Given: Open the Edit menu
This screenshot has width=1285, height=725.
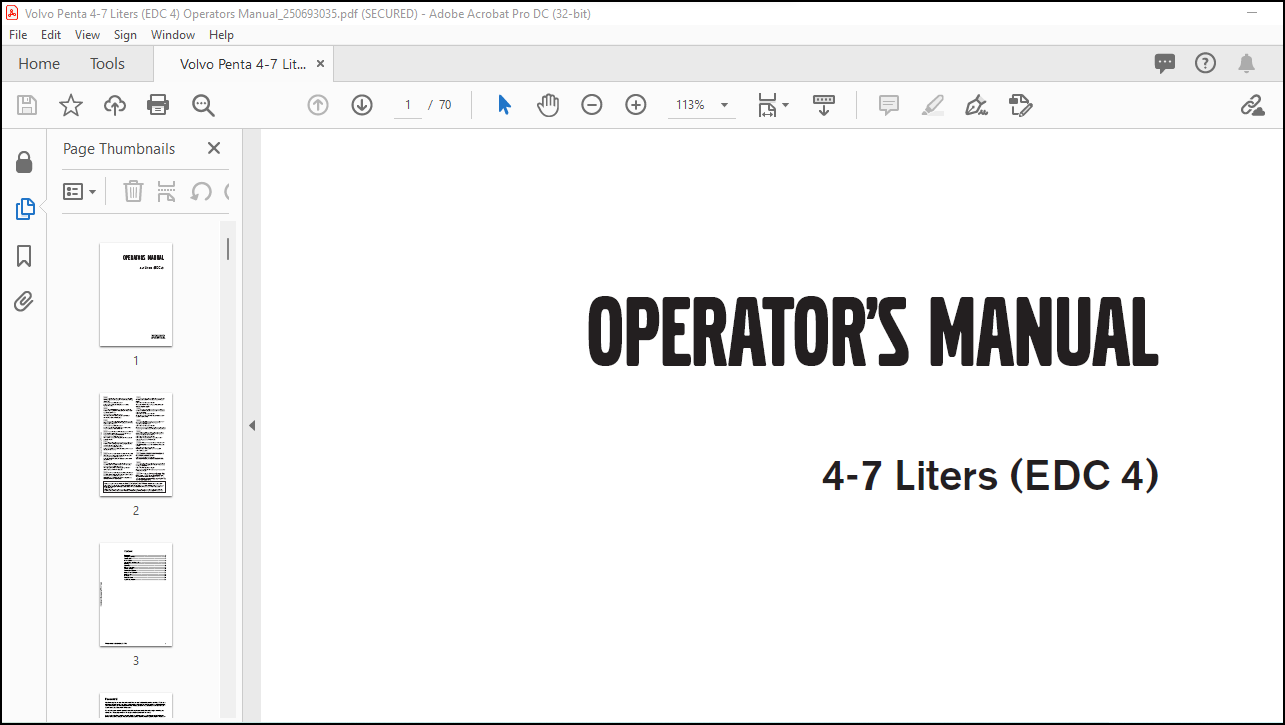Looking at the screenshot, I should [51, 35].
